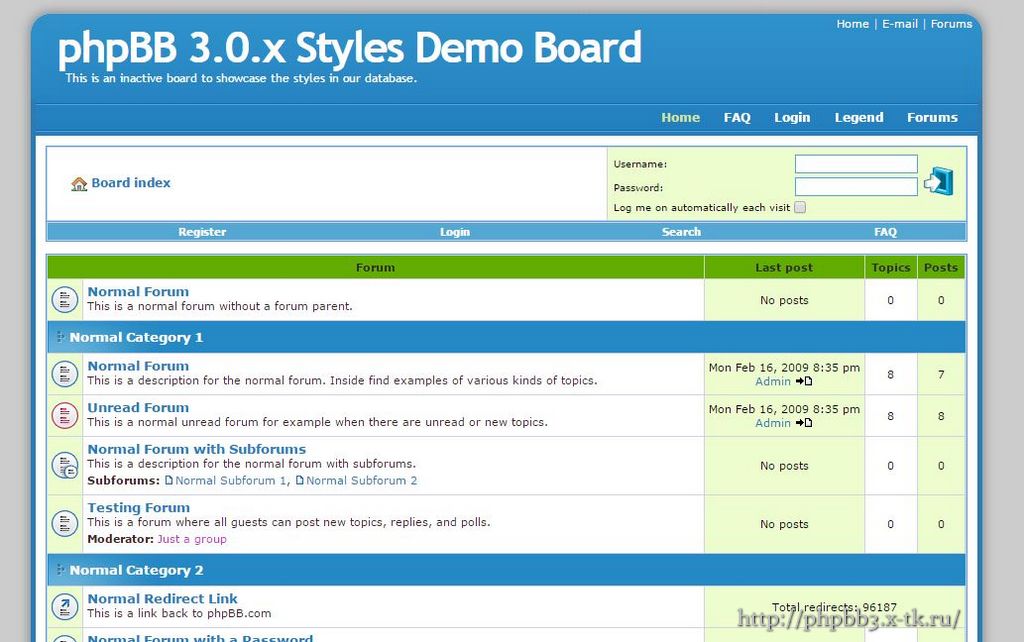Click the red Unread Forum status icon
Screen dimensions: 1024x642
[x=65, y=416]
